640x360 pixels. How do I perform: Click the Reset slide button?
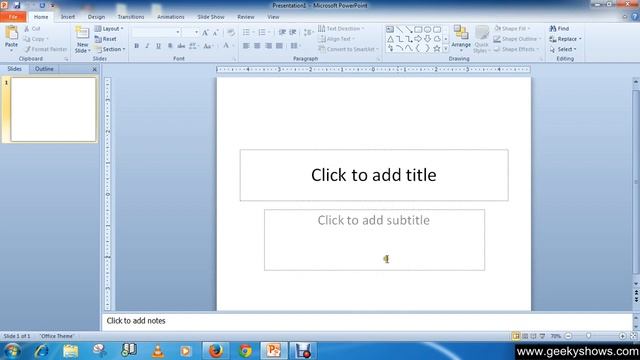coord(106,39)
